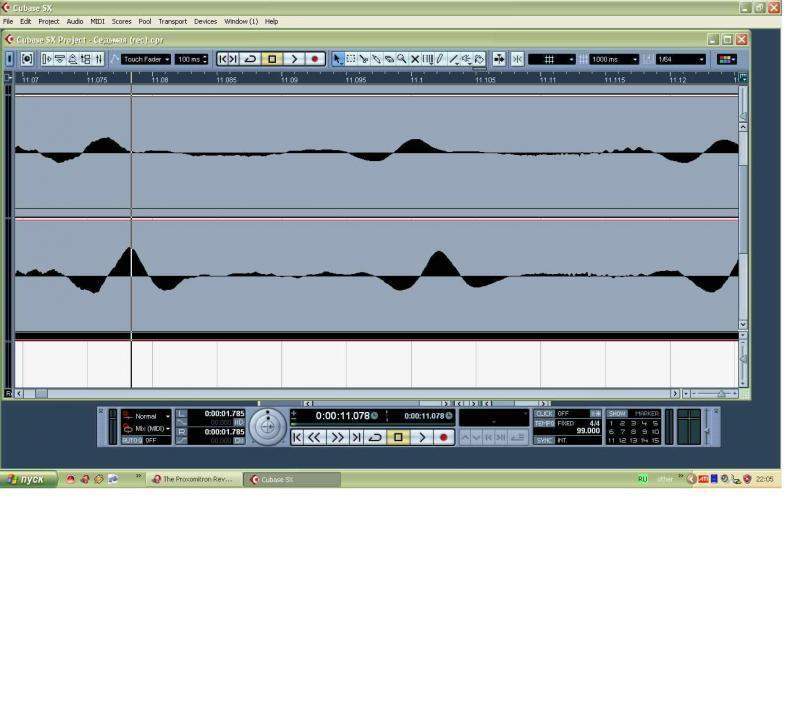Select the Split scissors tool
The width and height of the screenshot is (800, 725).
[x=364, y=59]
